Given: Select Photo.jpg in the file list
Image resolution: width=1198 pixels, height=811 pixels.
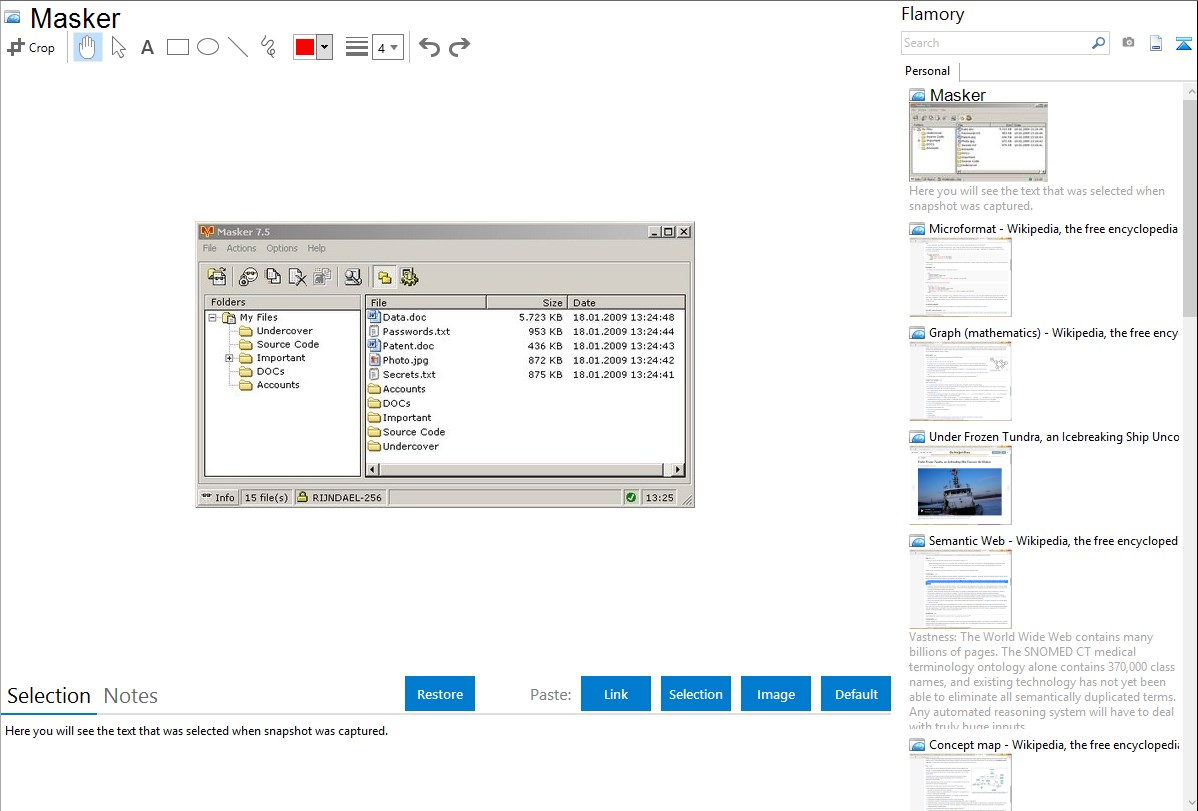Looking at the screenshot, I should tap(405, 360).
